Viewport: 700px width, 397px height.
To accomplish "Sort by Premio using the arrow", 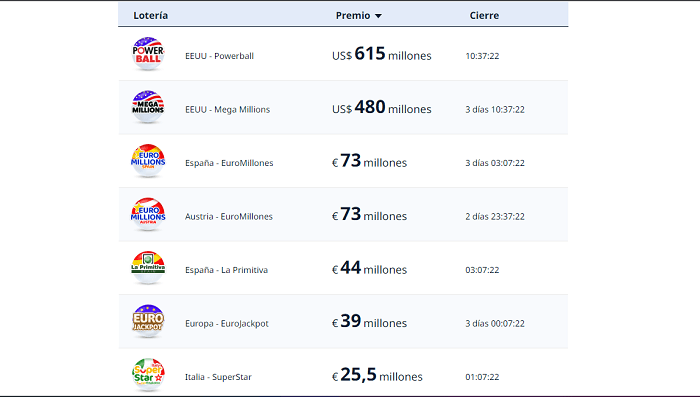I will pyautogui.click(x=378, y=16).
